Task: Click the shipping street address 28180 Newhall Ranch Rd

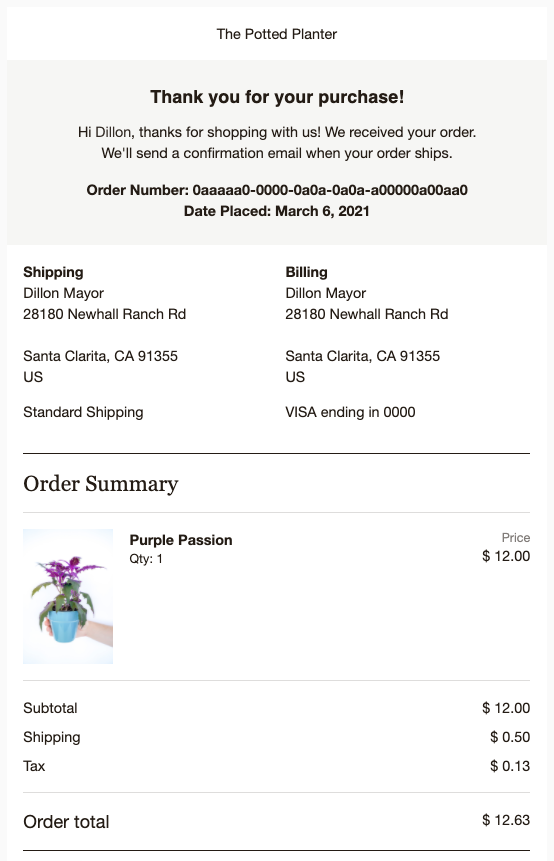Action: pos(104,314)
